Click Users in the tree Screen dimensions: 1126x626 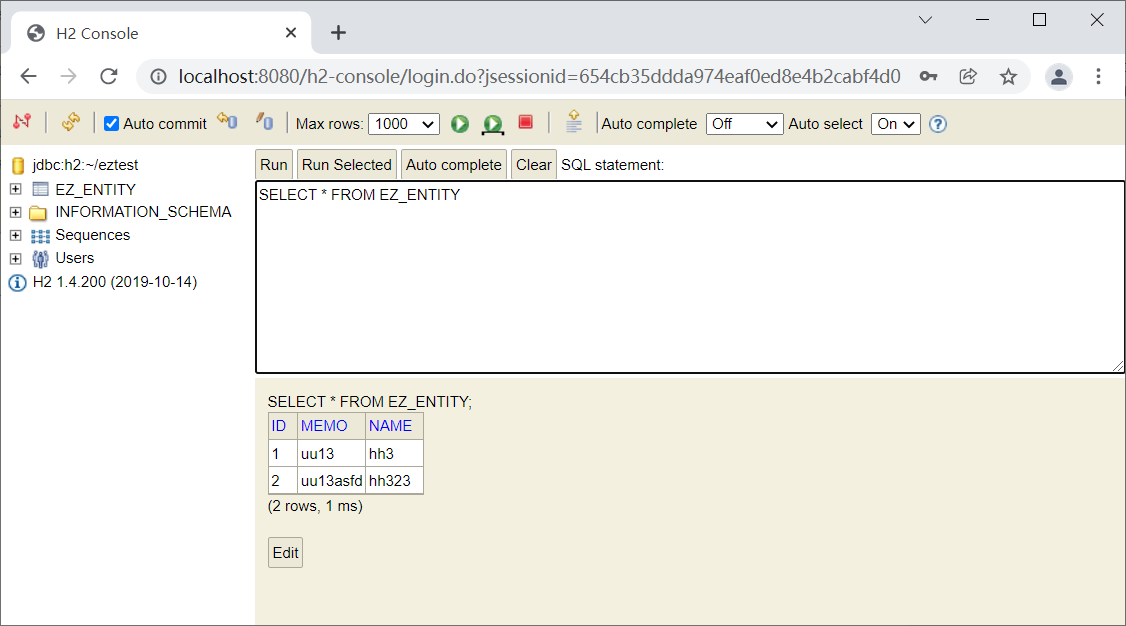pos(75,258)
